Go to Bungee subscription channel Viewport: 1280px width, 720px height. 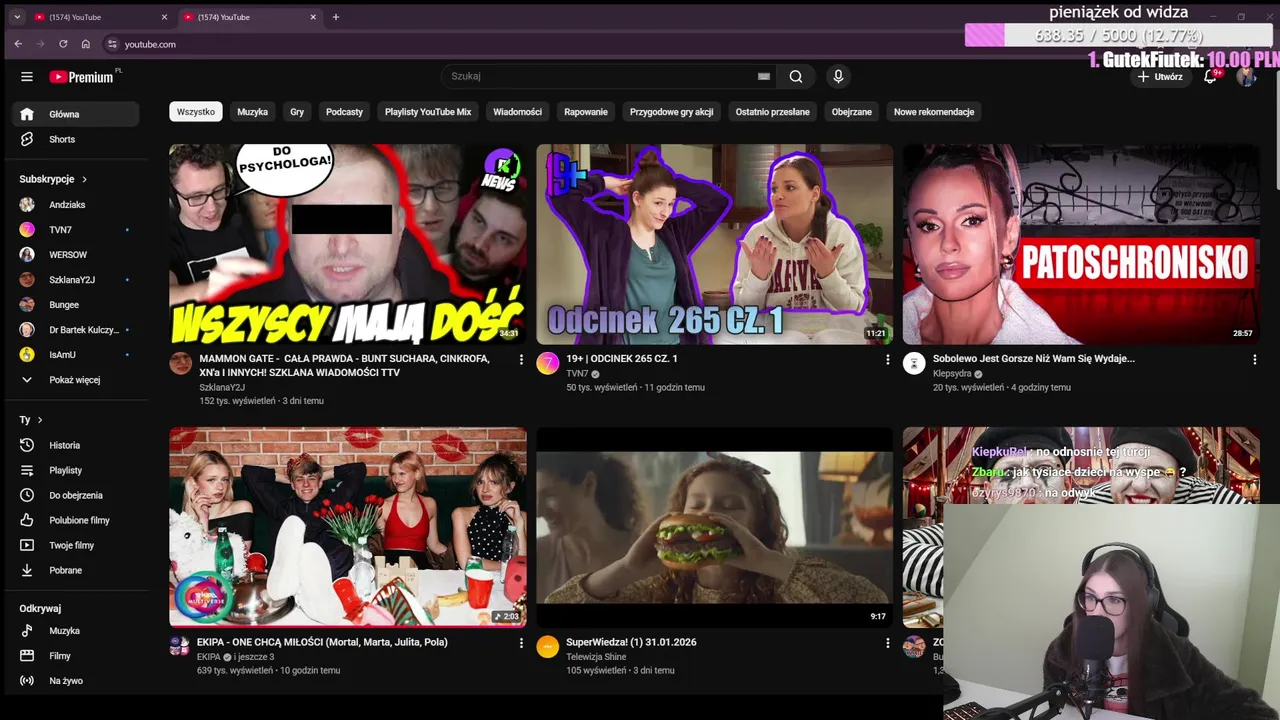click(76, 305)
